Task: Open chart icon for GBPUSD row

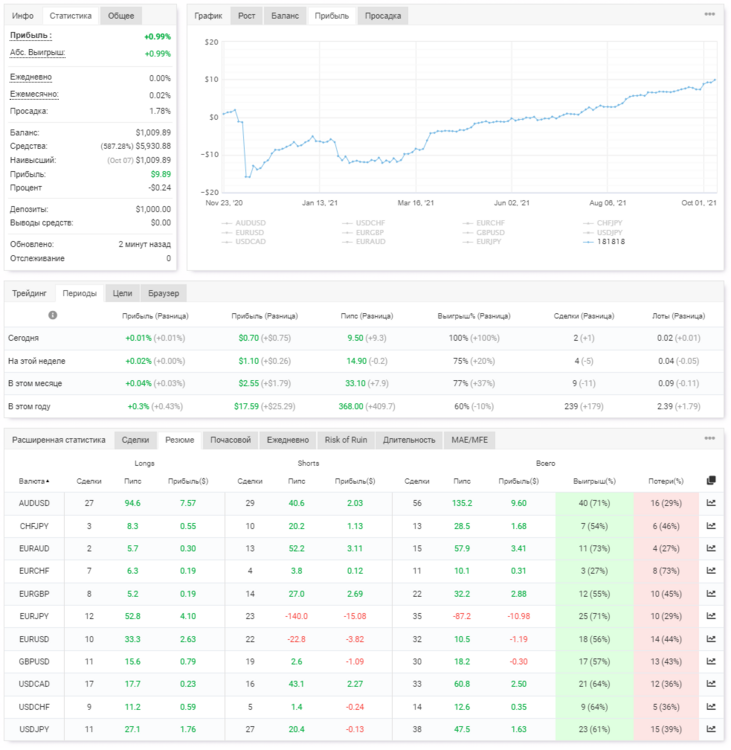Action: (711, 662)
